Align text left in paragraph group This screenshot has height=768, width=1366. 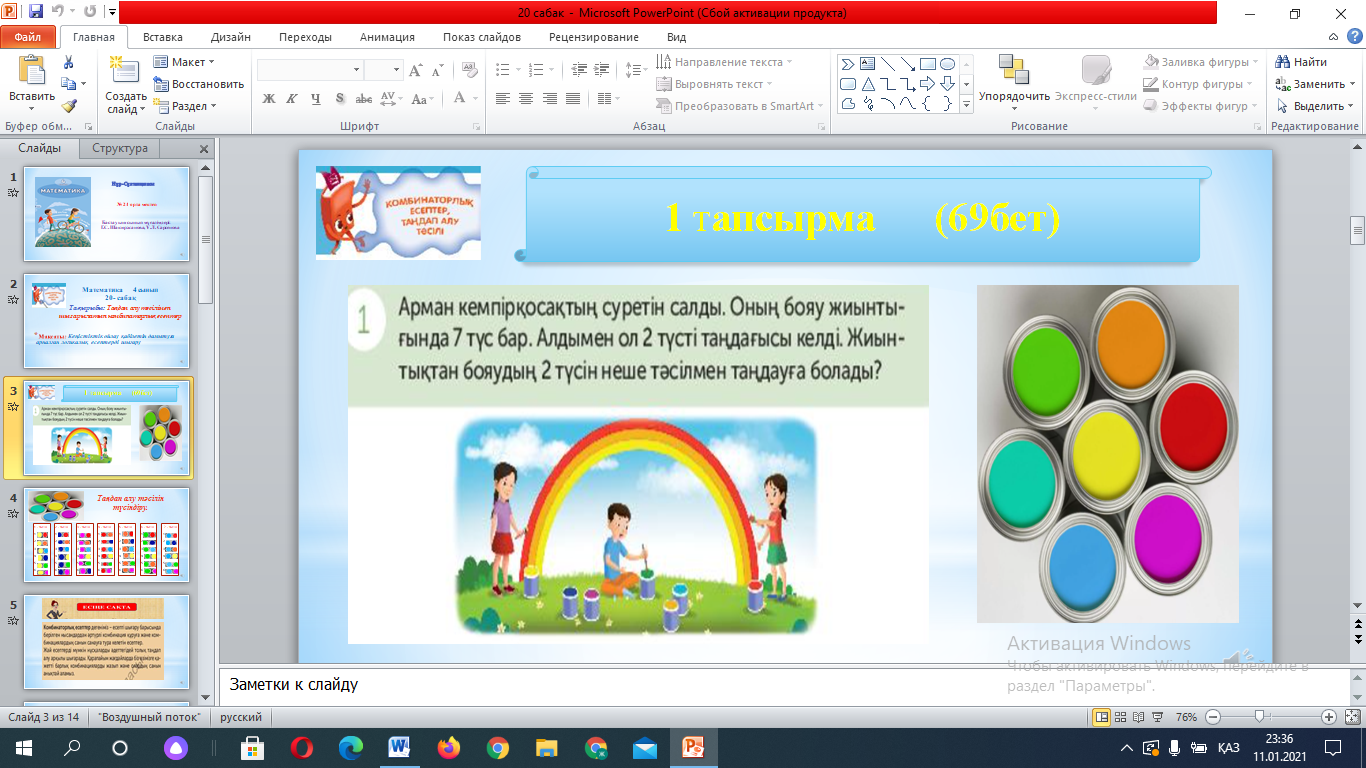coord(503,98)
